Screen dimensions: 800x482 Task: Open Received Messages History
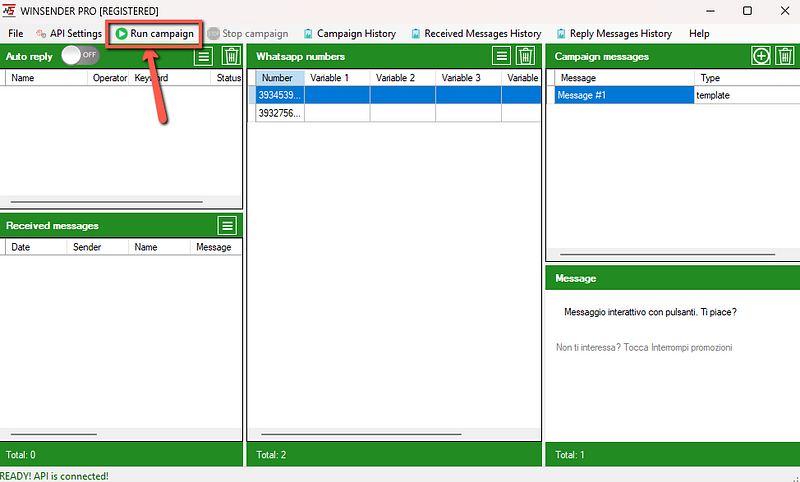pyautogui.click(x=476, y=34)
